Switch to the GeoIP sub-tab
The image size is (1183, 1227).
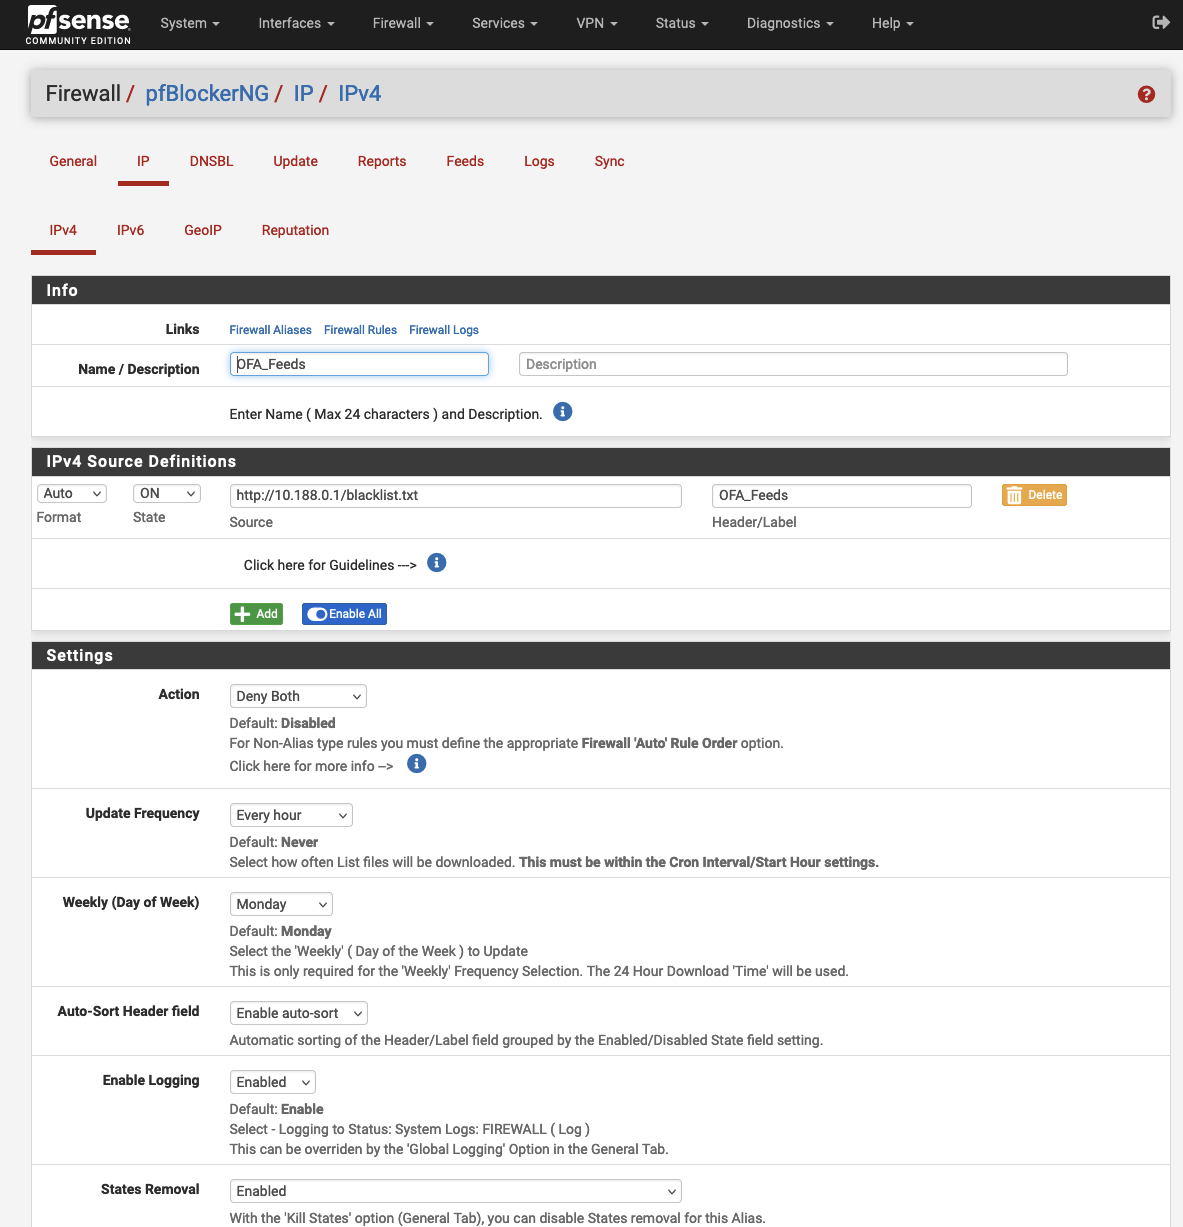coord(203,230)
